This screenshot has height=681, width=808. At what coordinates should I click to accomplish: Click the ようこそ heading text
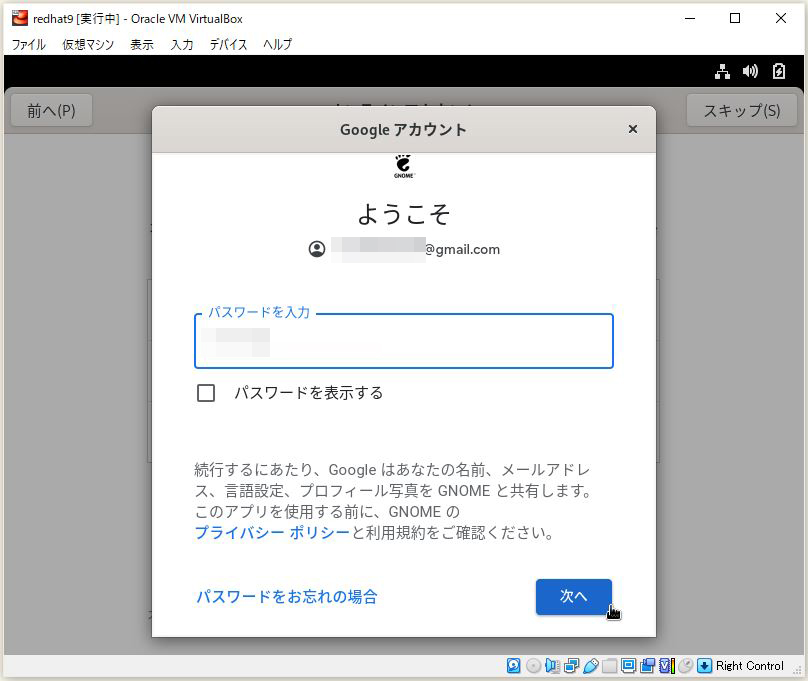click(x=403, y=214)
